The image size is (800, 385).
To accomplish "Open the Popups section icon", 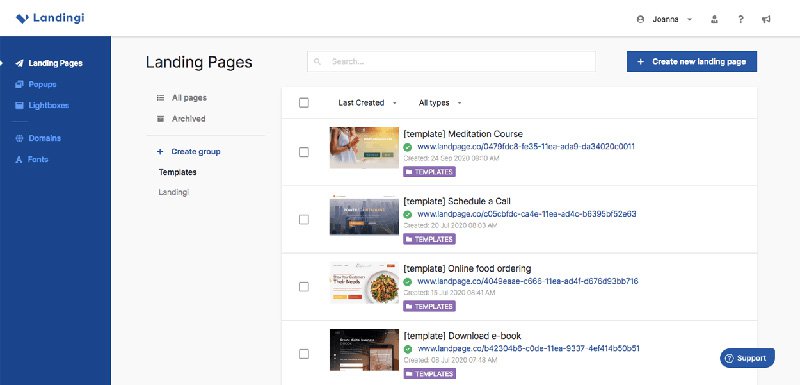I will click(x=19, y=84).
